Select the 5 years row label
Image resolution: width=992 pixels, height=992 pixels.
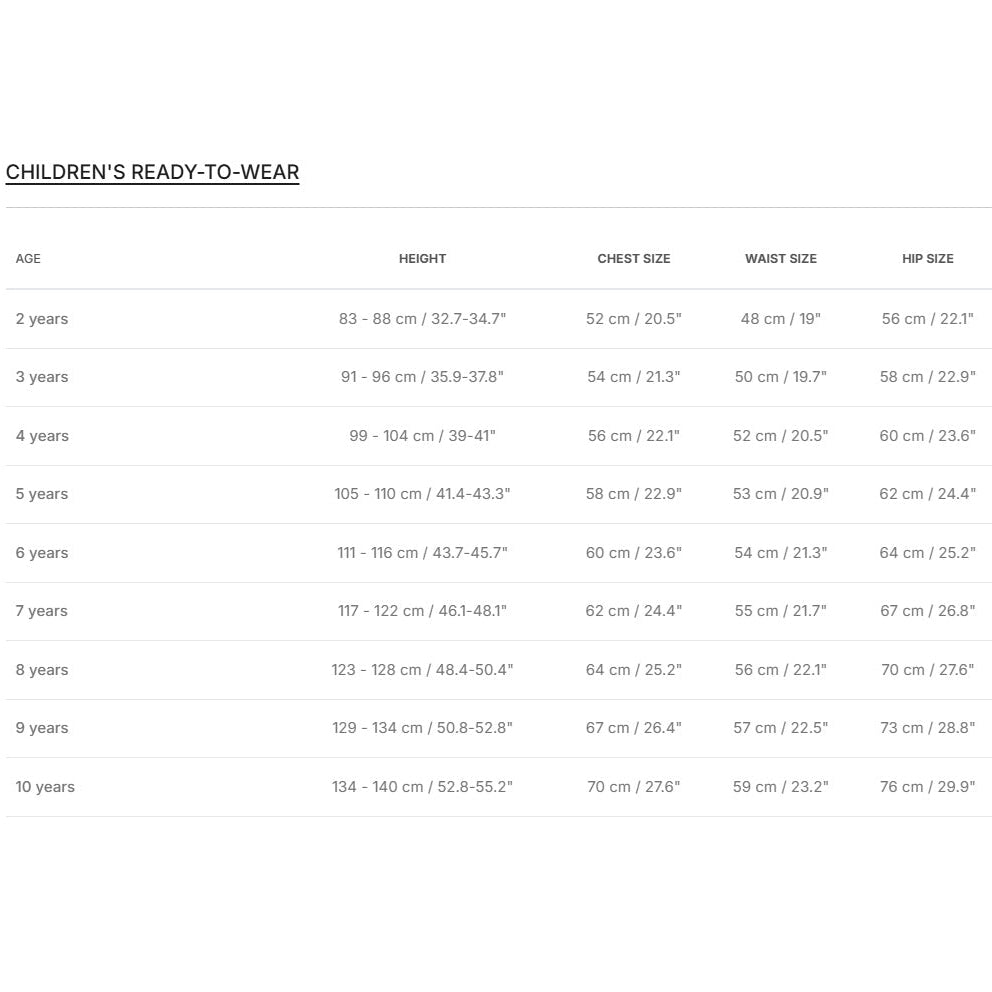pos(42,494)
